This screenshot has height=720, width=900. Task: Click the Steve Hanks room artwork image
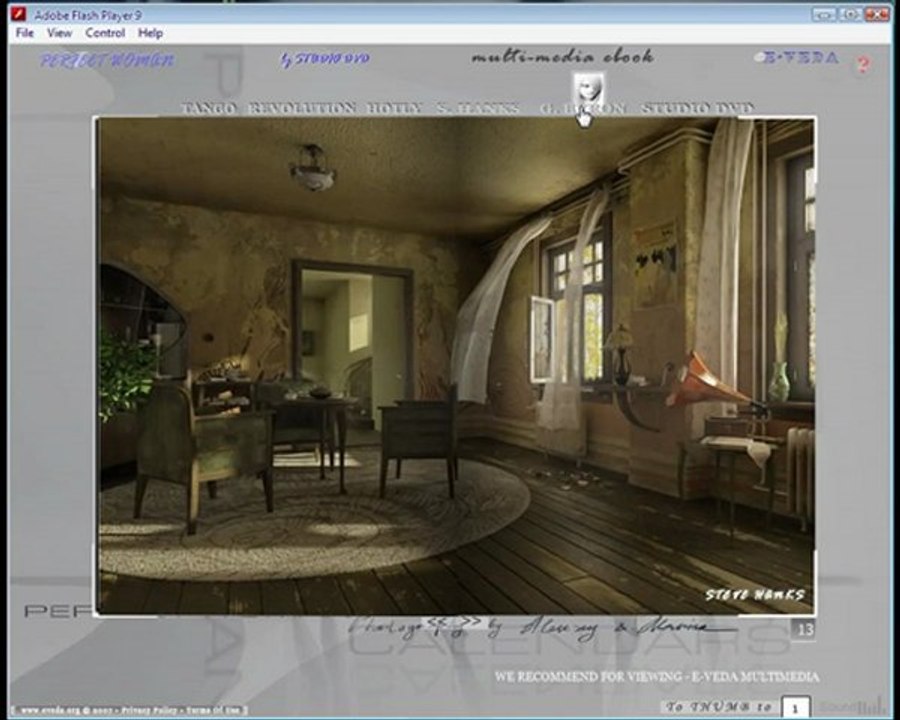[x=455, y=366]
